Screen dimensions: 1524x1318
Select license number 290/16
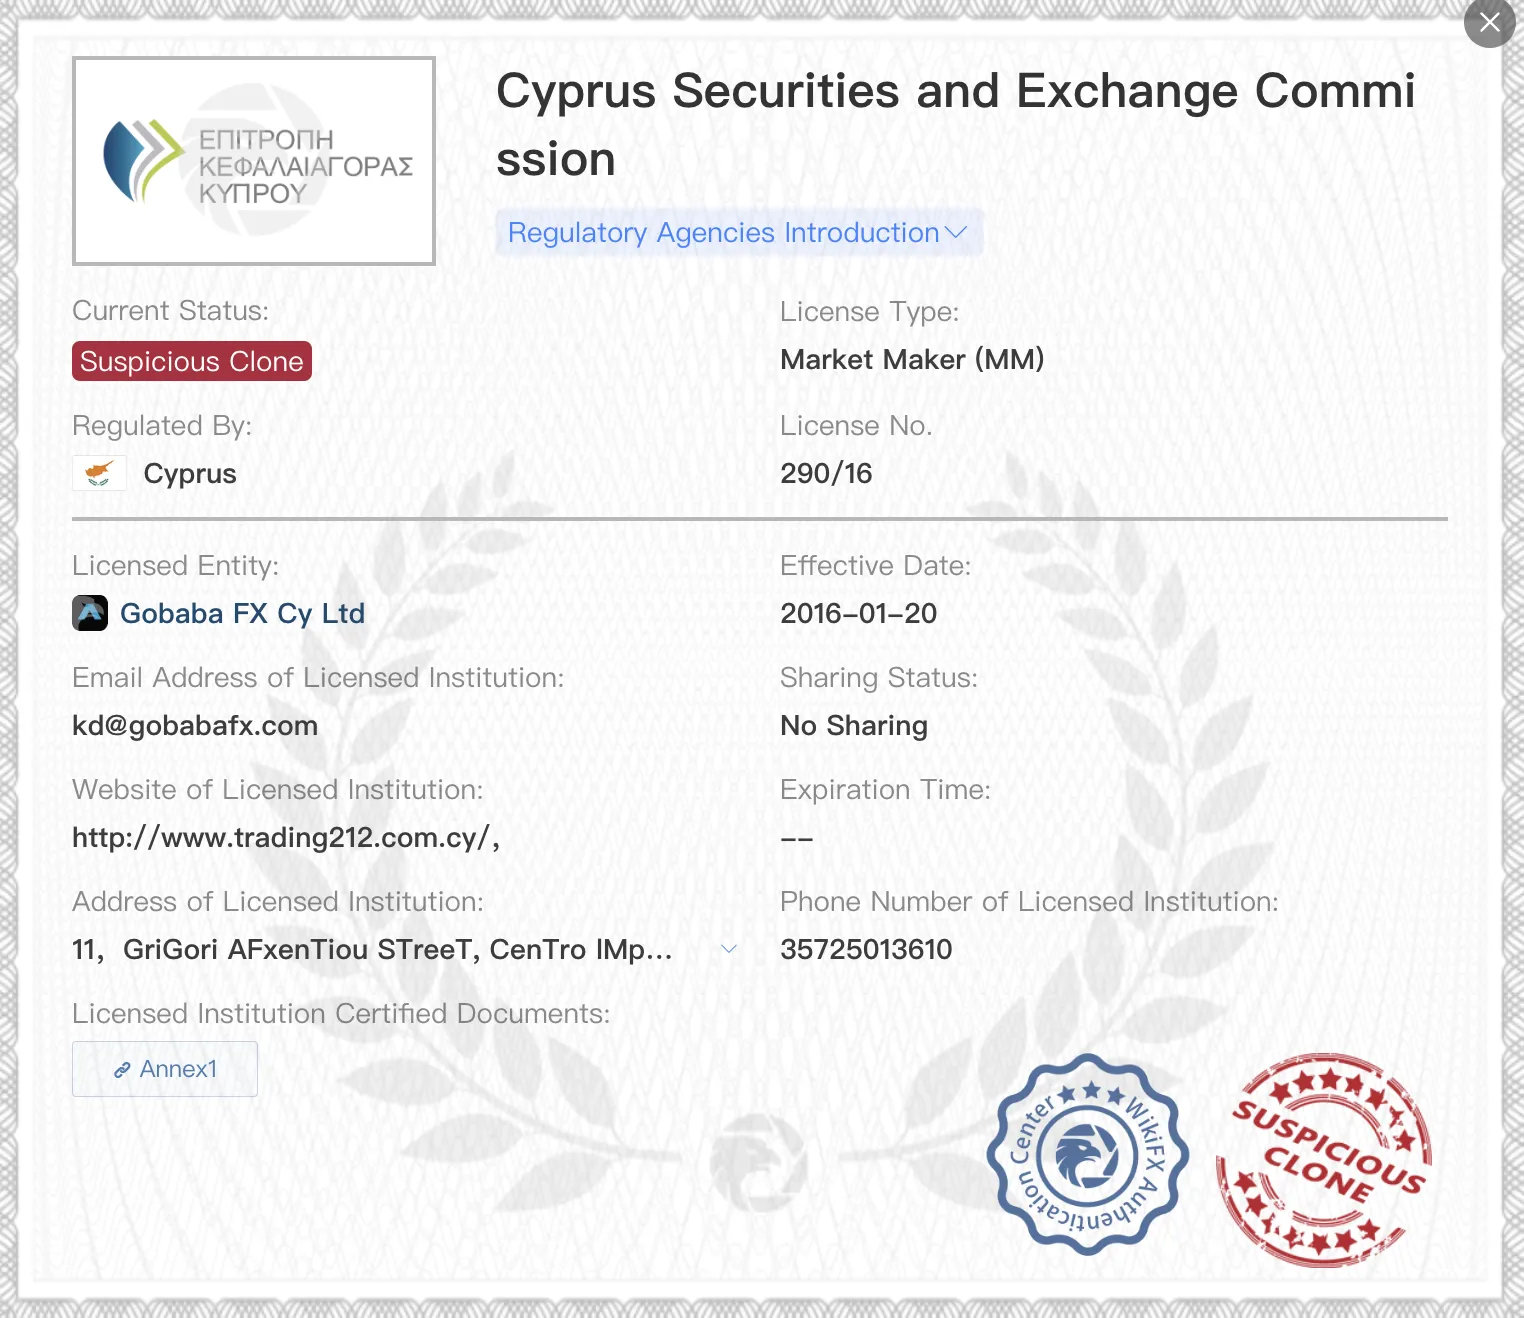826,473
